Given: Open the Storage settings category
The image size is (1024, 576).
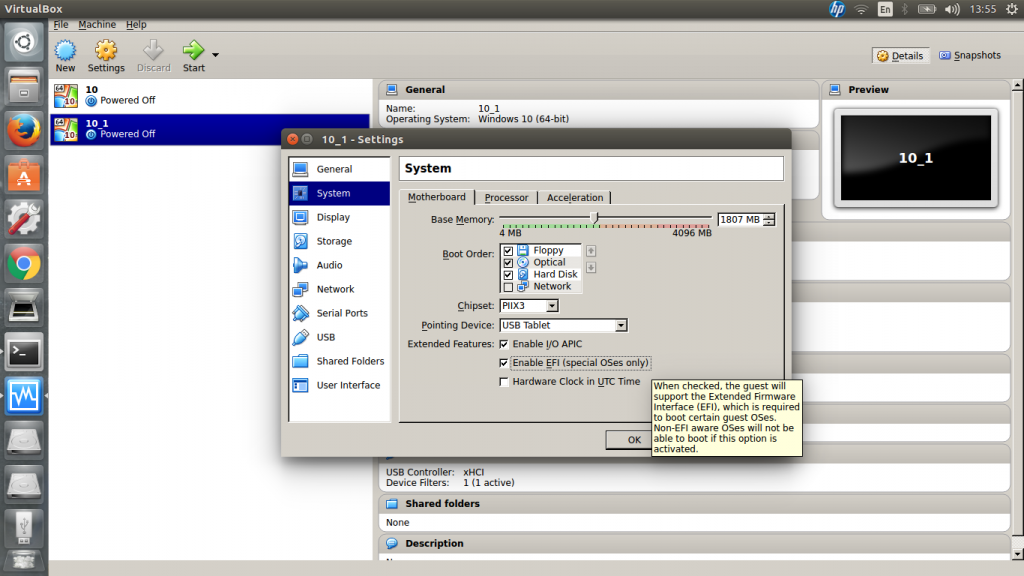Looking at the screenshot, I should click(334, 241).
